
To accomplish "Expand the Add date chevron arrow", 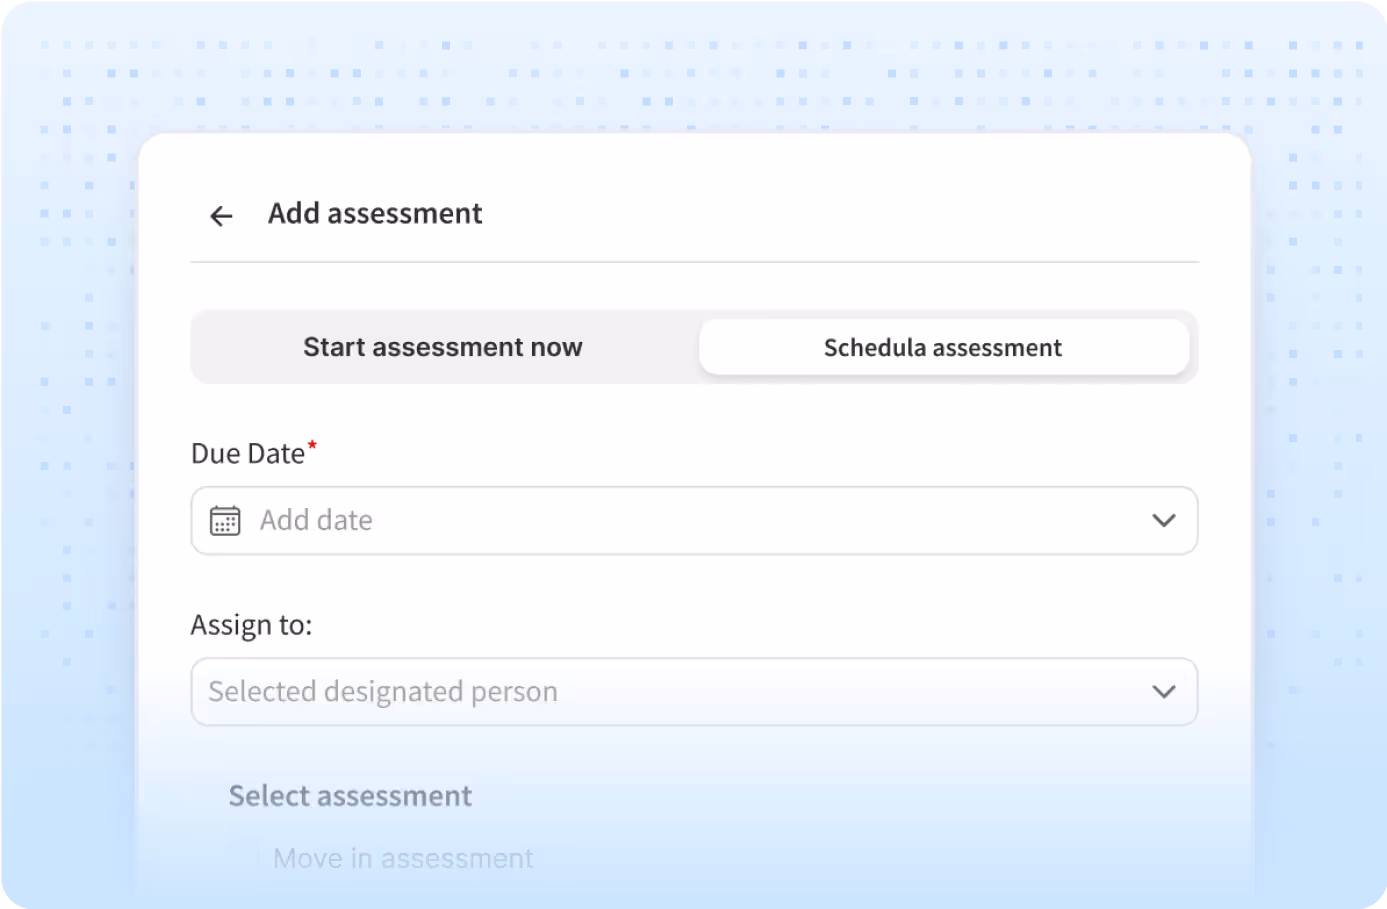I will 1163,520.
